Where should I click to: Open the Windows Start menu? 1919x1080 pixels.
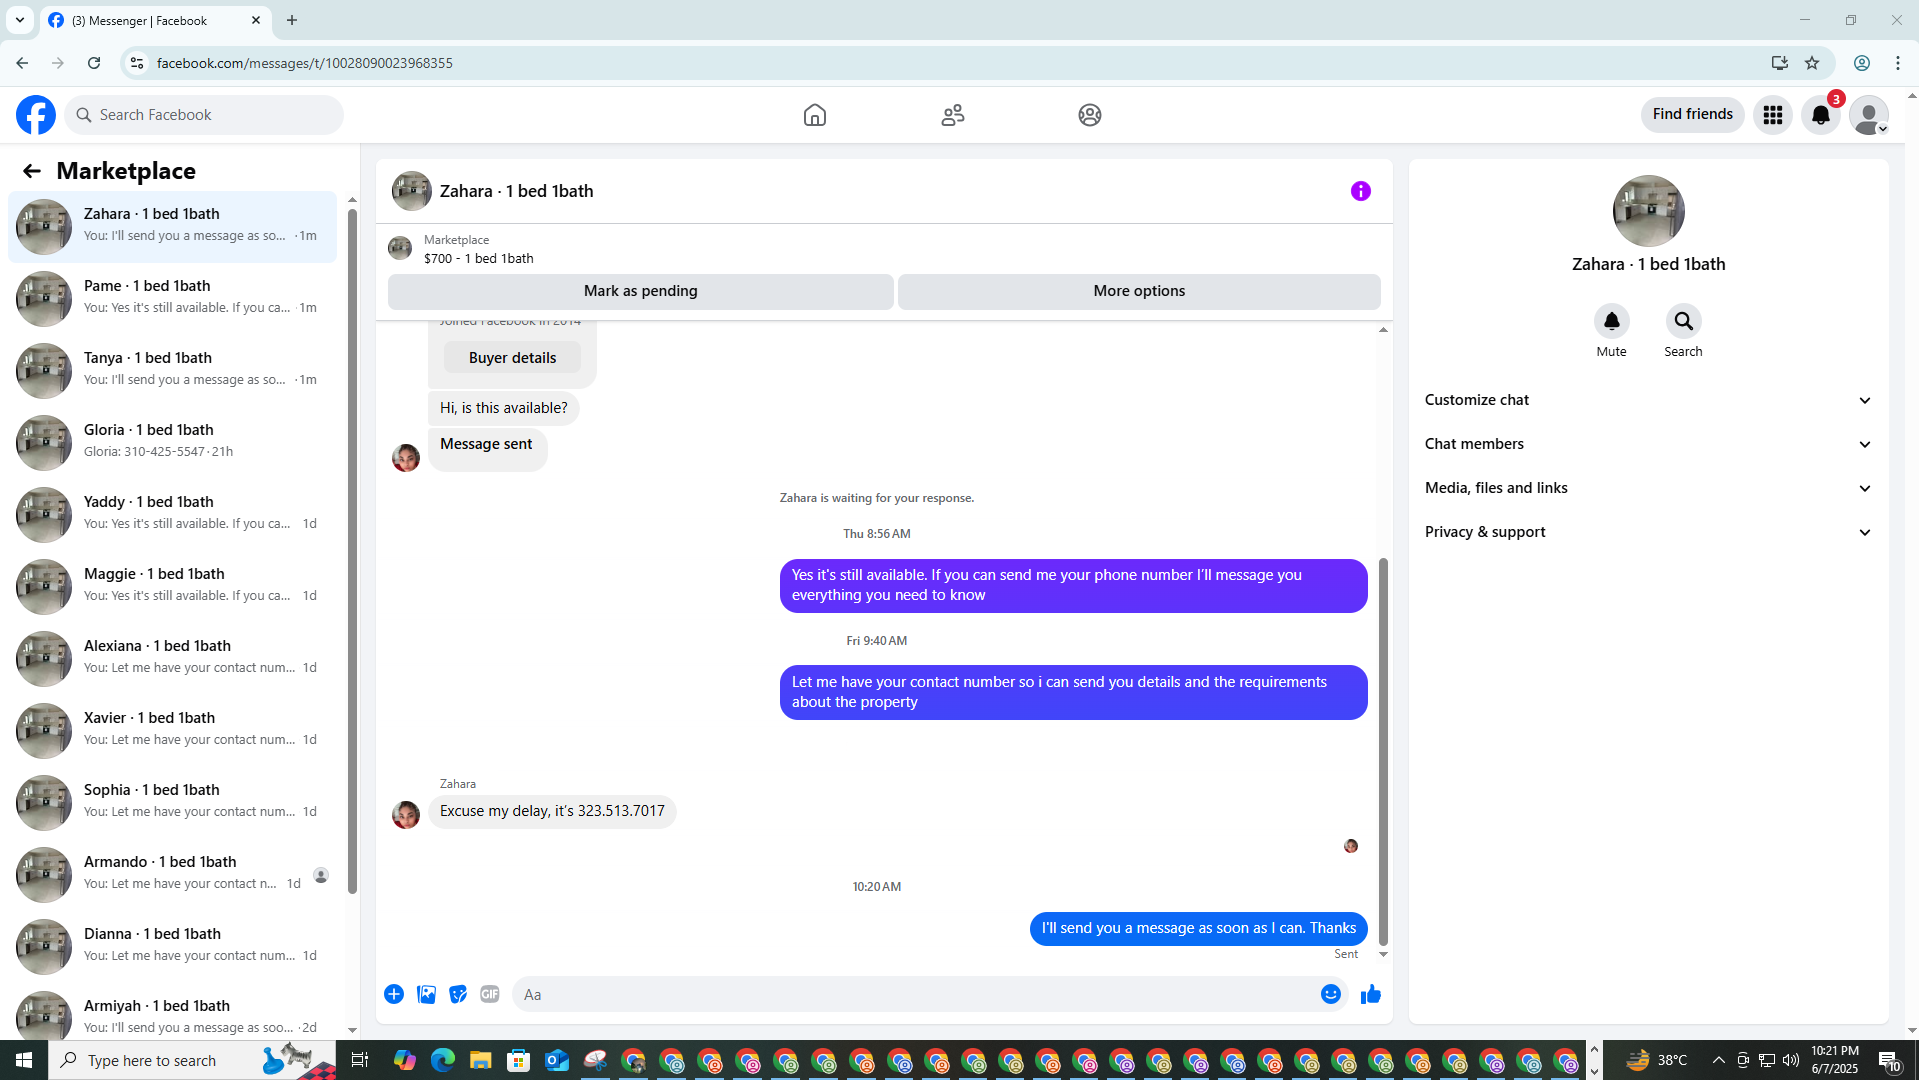[24, 1060]
